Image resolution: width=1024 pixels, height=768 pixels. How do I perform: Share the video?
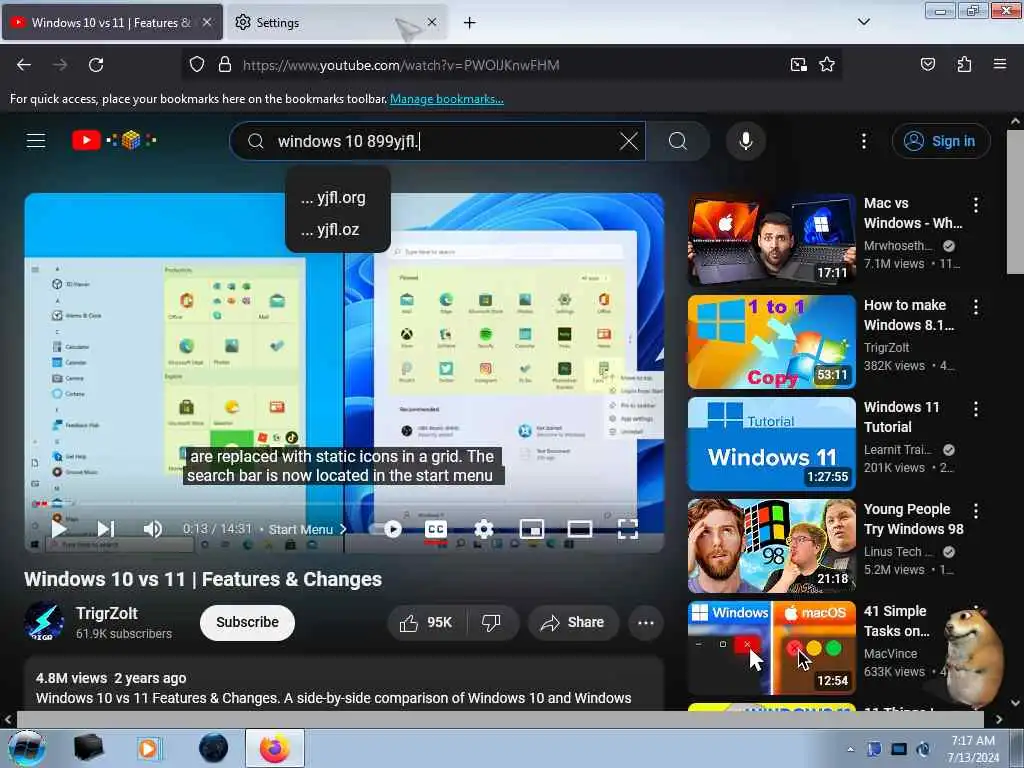coord(572,622)
